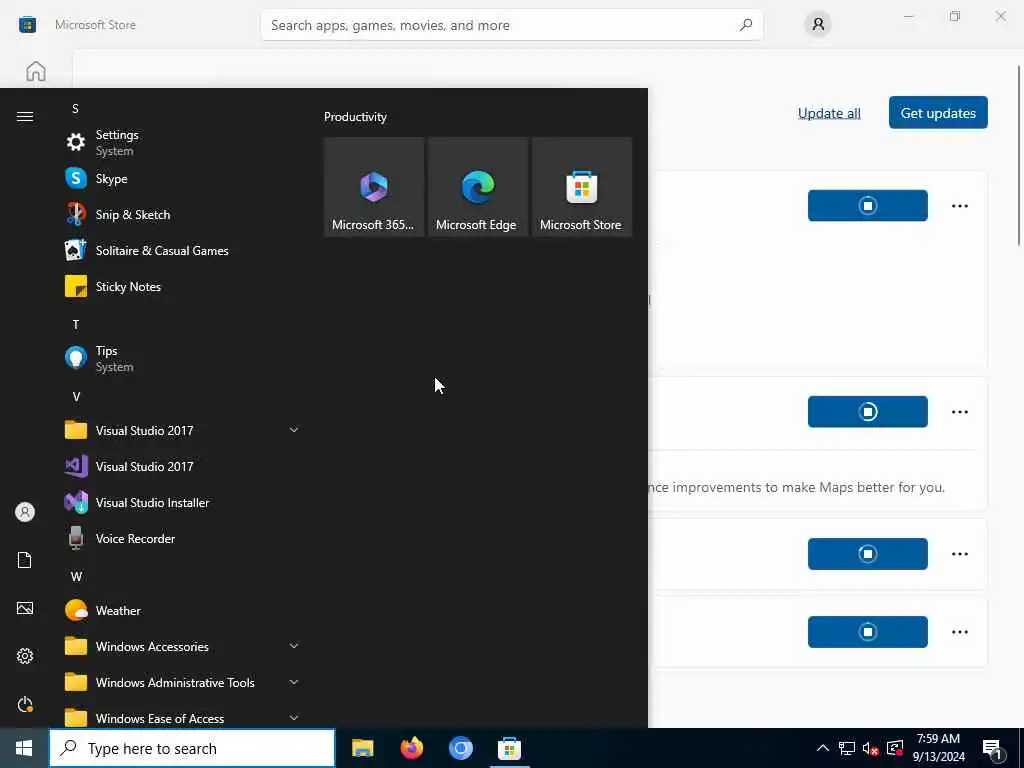The width and height of the screenshot is (1024, 768).
Task: Expand the Start menu hamburger button
Action: point(25,116)
